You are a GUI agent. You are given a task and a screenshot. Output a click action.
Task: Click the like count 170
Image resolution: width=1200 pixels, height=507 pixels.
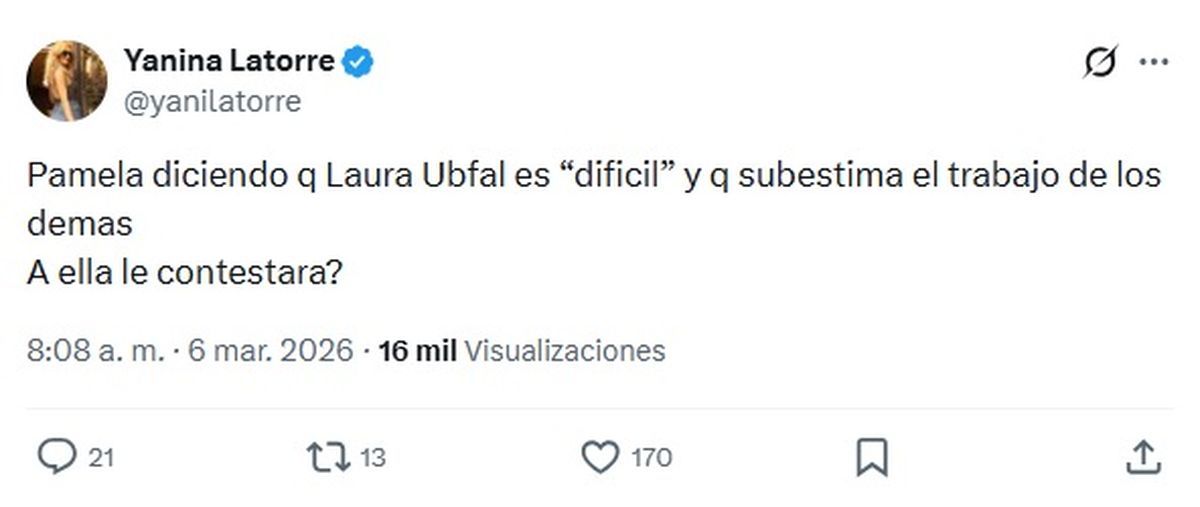[x=652, y=459]
